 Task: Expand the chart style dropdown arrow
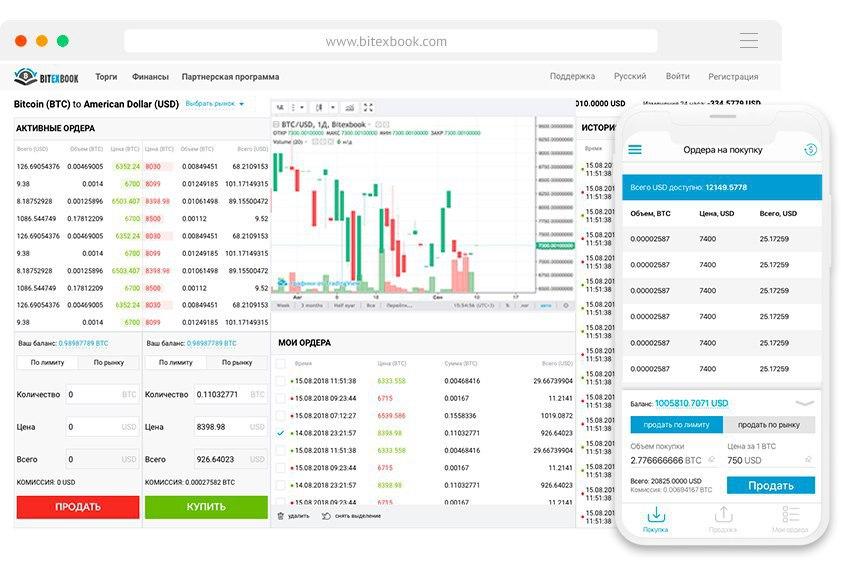(333, 107)
